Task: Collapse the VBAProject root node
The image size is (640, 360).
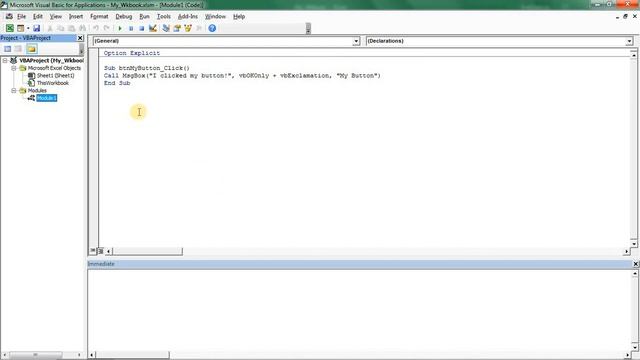Action: pyautogui.click(x=5, y=60)
